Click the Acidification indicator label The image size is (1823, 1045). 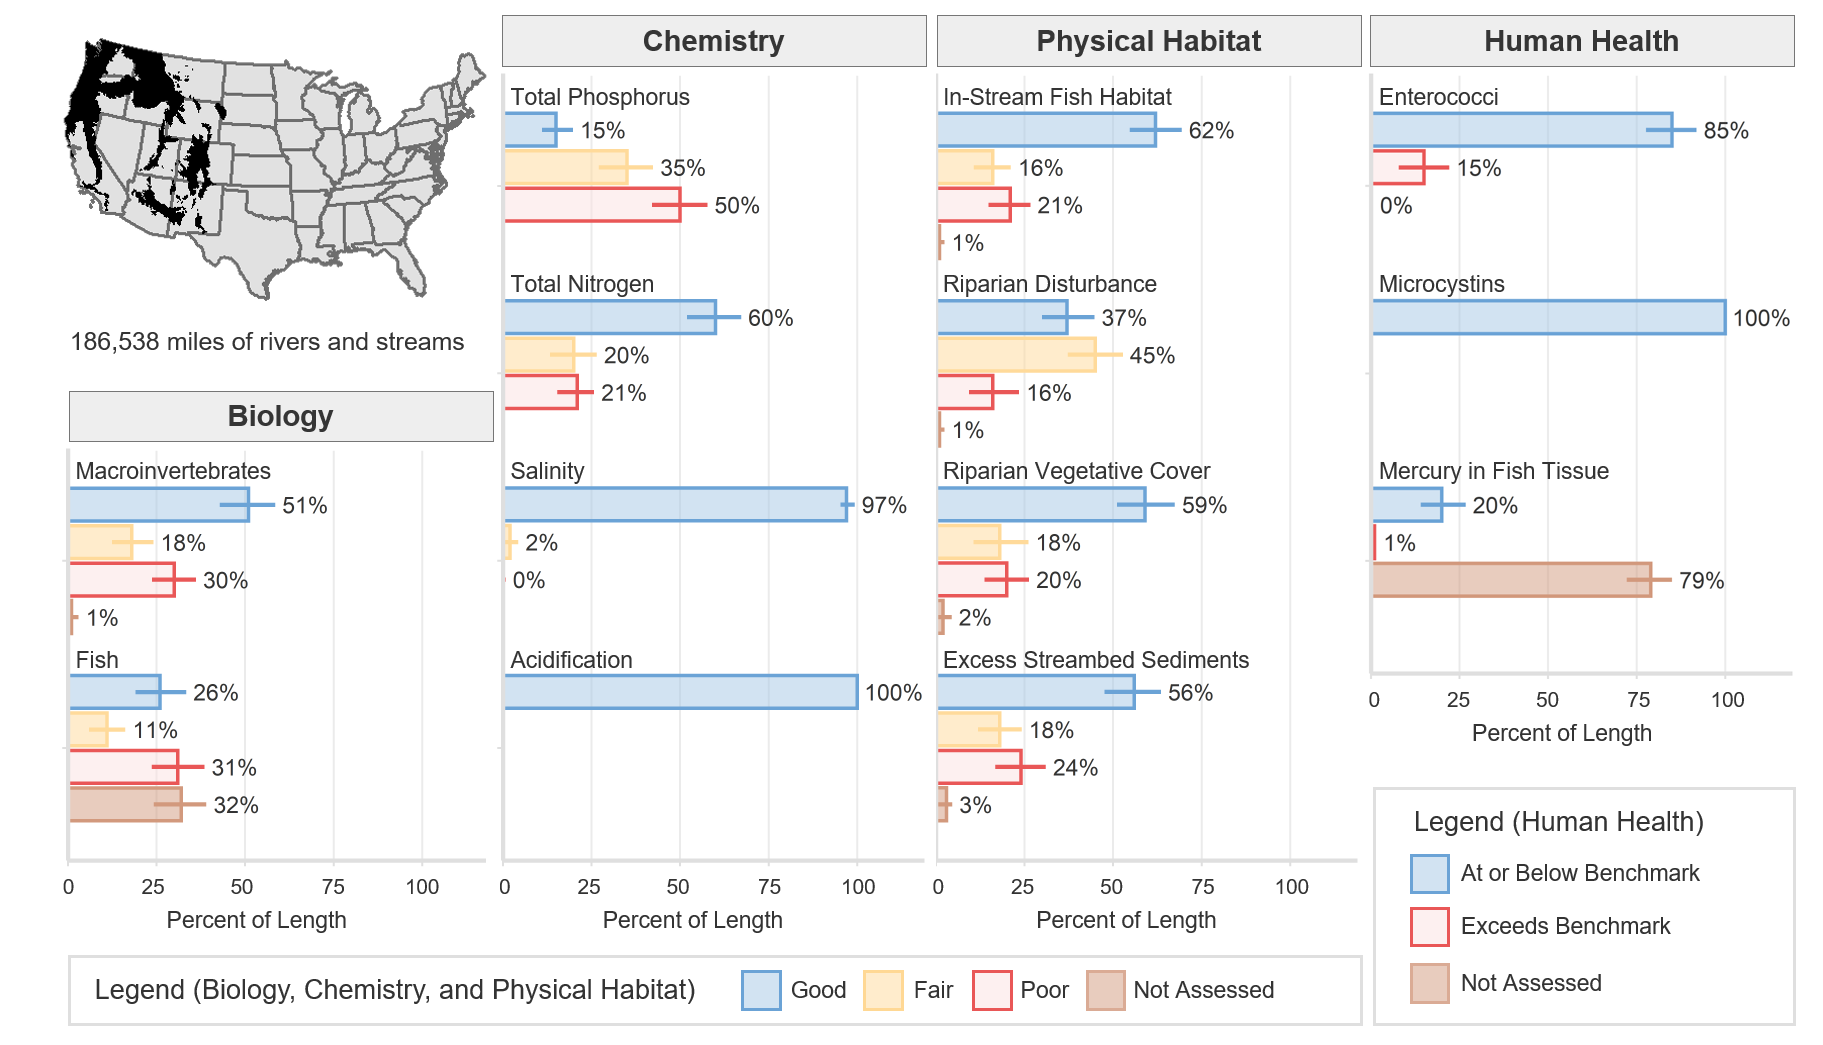pyautogui.click(x=571, y=660)
